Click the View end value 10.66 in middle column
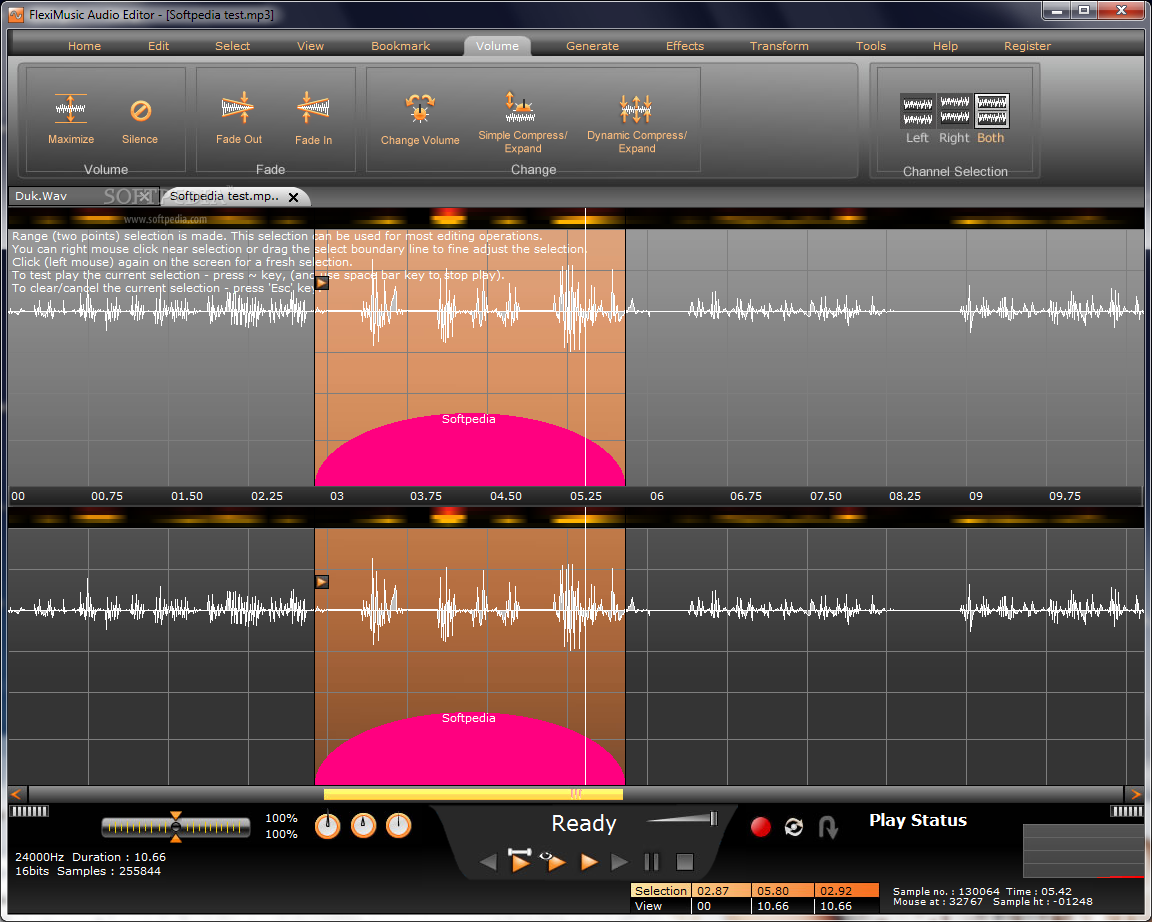This screenshot has height=922, width=1152. [782, 906]
